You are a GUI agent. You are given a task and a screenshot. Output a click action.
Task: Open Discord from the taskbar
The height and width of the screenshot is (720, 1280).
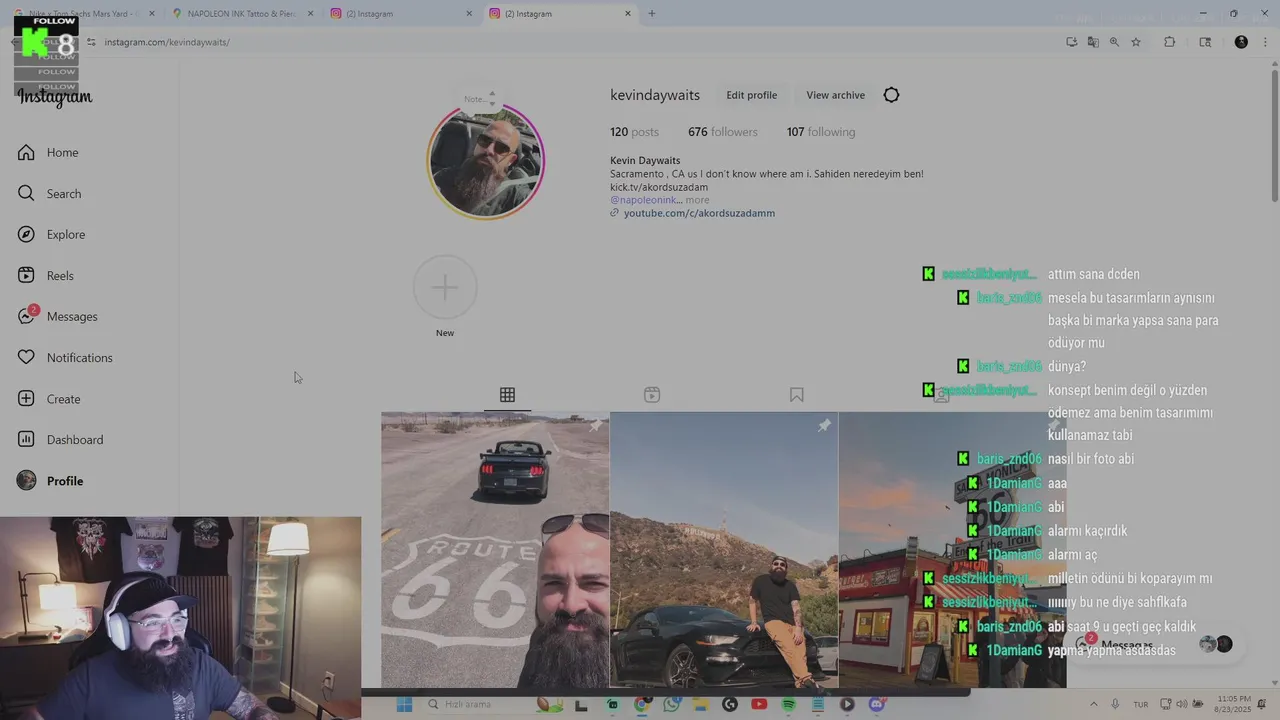877,704
